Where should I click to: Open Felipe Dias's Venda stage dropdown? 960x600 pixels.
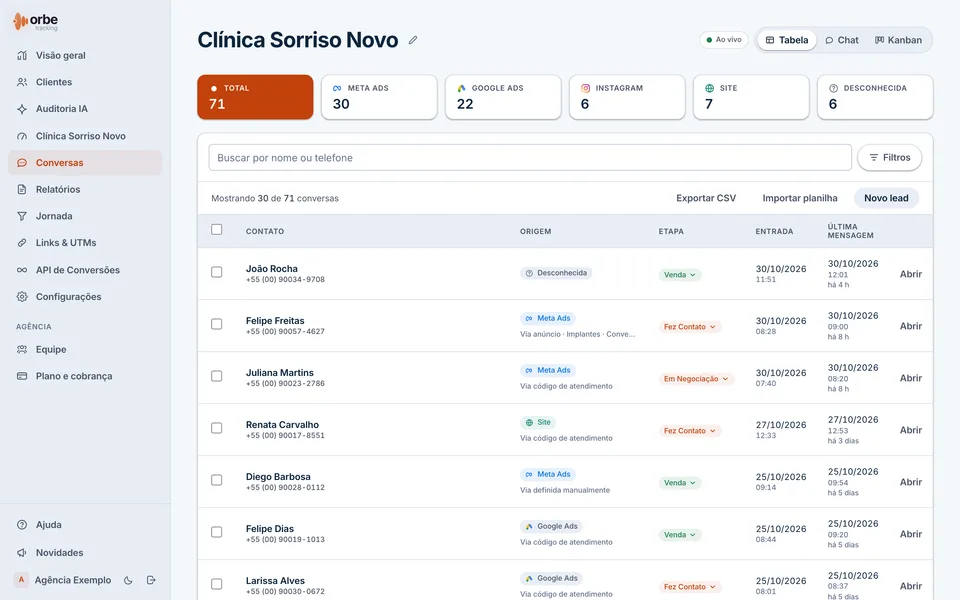(x=680, y=535)
